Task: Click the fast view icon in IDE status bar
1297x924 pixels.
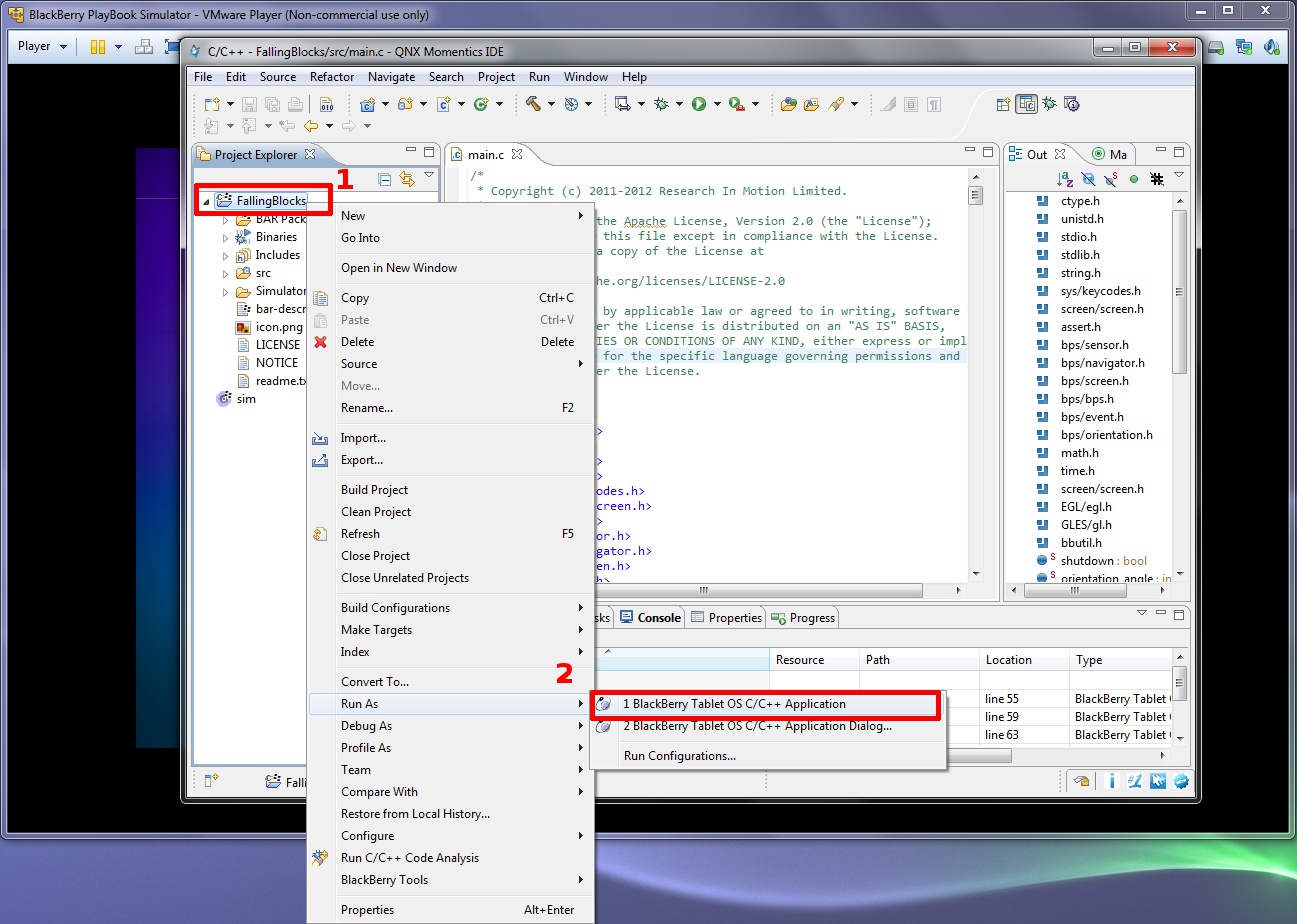Action: point(212,781)
